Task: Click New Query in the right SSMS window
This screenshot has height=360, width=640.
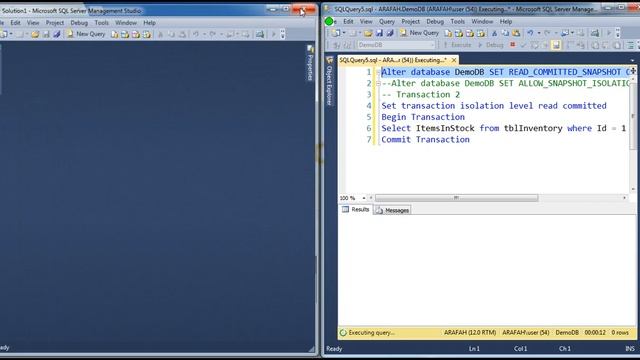Action: click(x=419, y=33)
